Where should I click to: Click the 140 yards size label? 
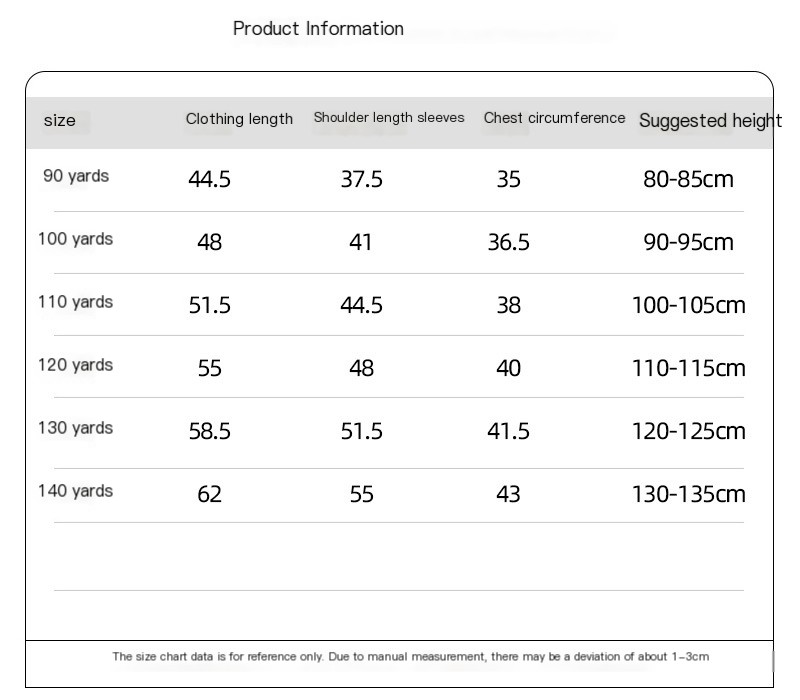(x=75, y=491)
